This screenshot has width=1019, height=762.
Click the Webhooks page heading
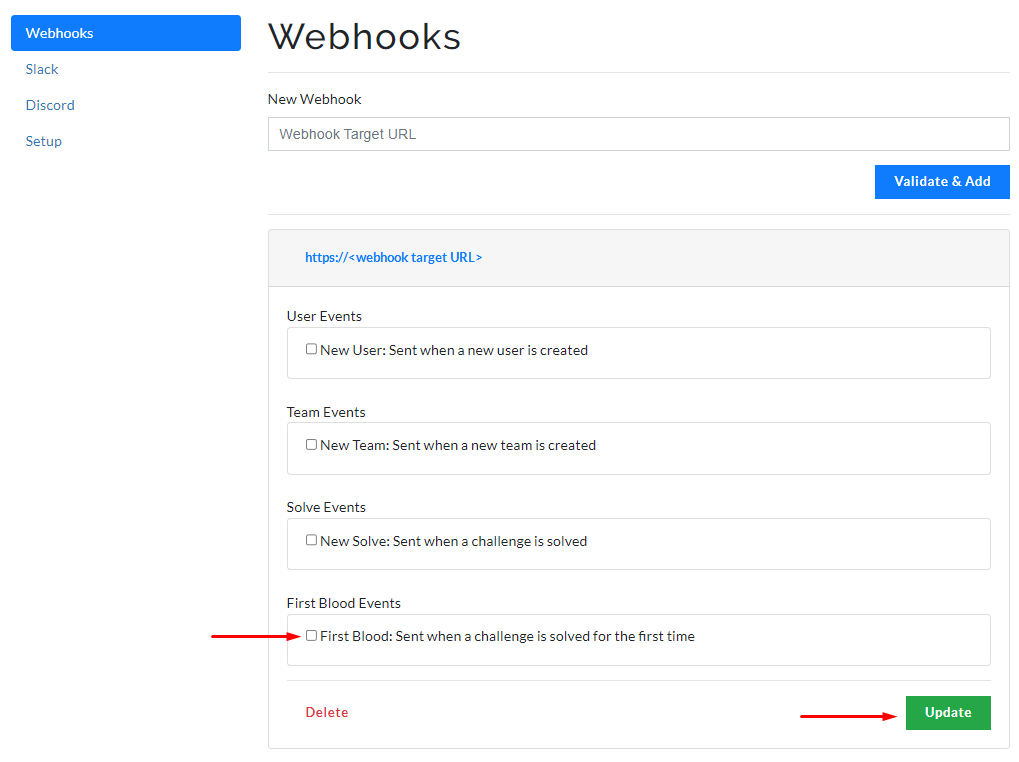click(364, 37)
